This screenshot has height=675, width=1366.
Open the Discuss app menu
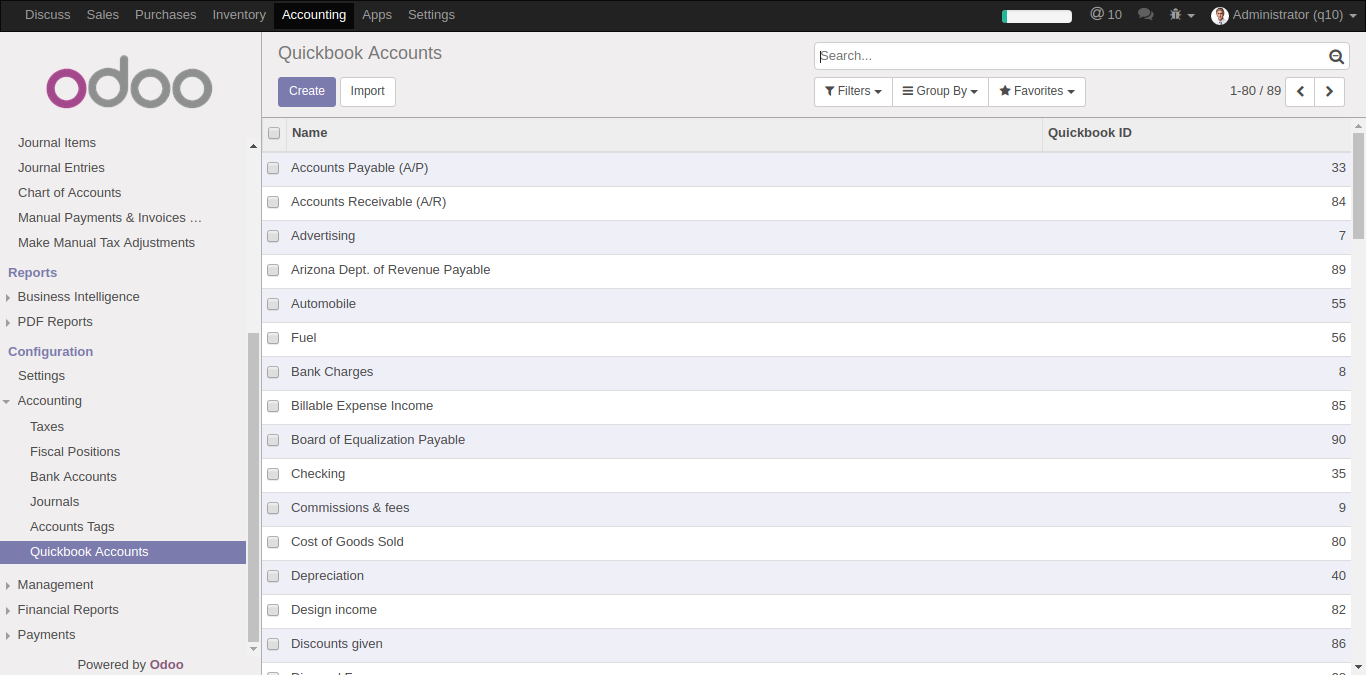[48, 15]
